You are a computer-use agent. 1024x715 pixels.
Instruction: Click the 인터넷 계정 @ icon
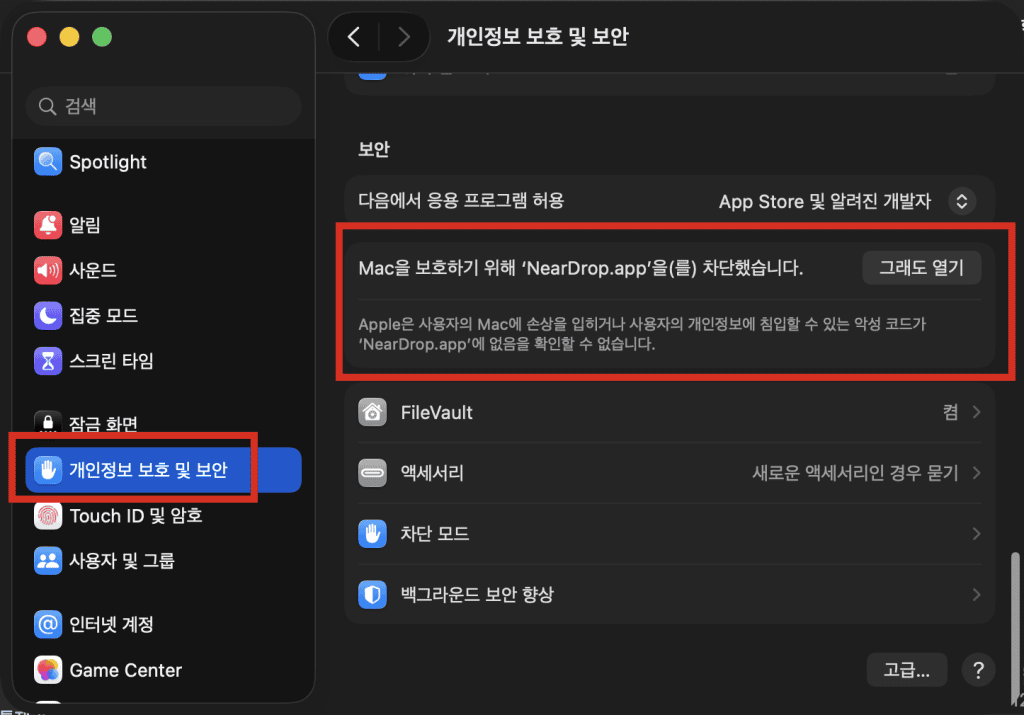tap(48, 624)
